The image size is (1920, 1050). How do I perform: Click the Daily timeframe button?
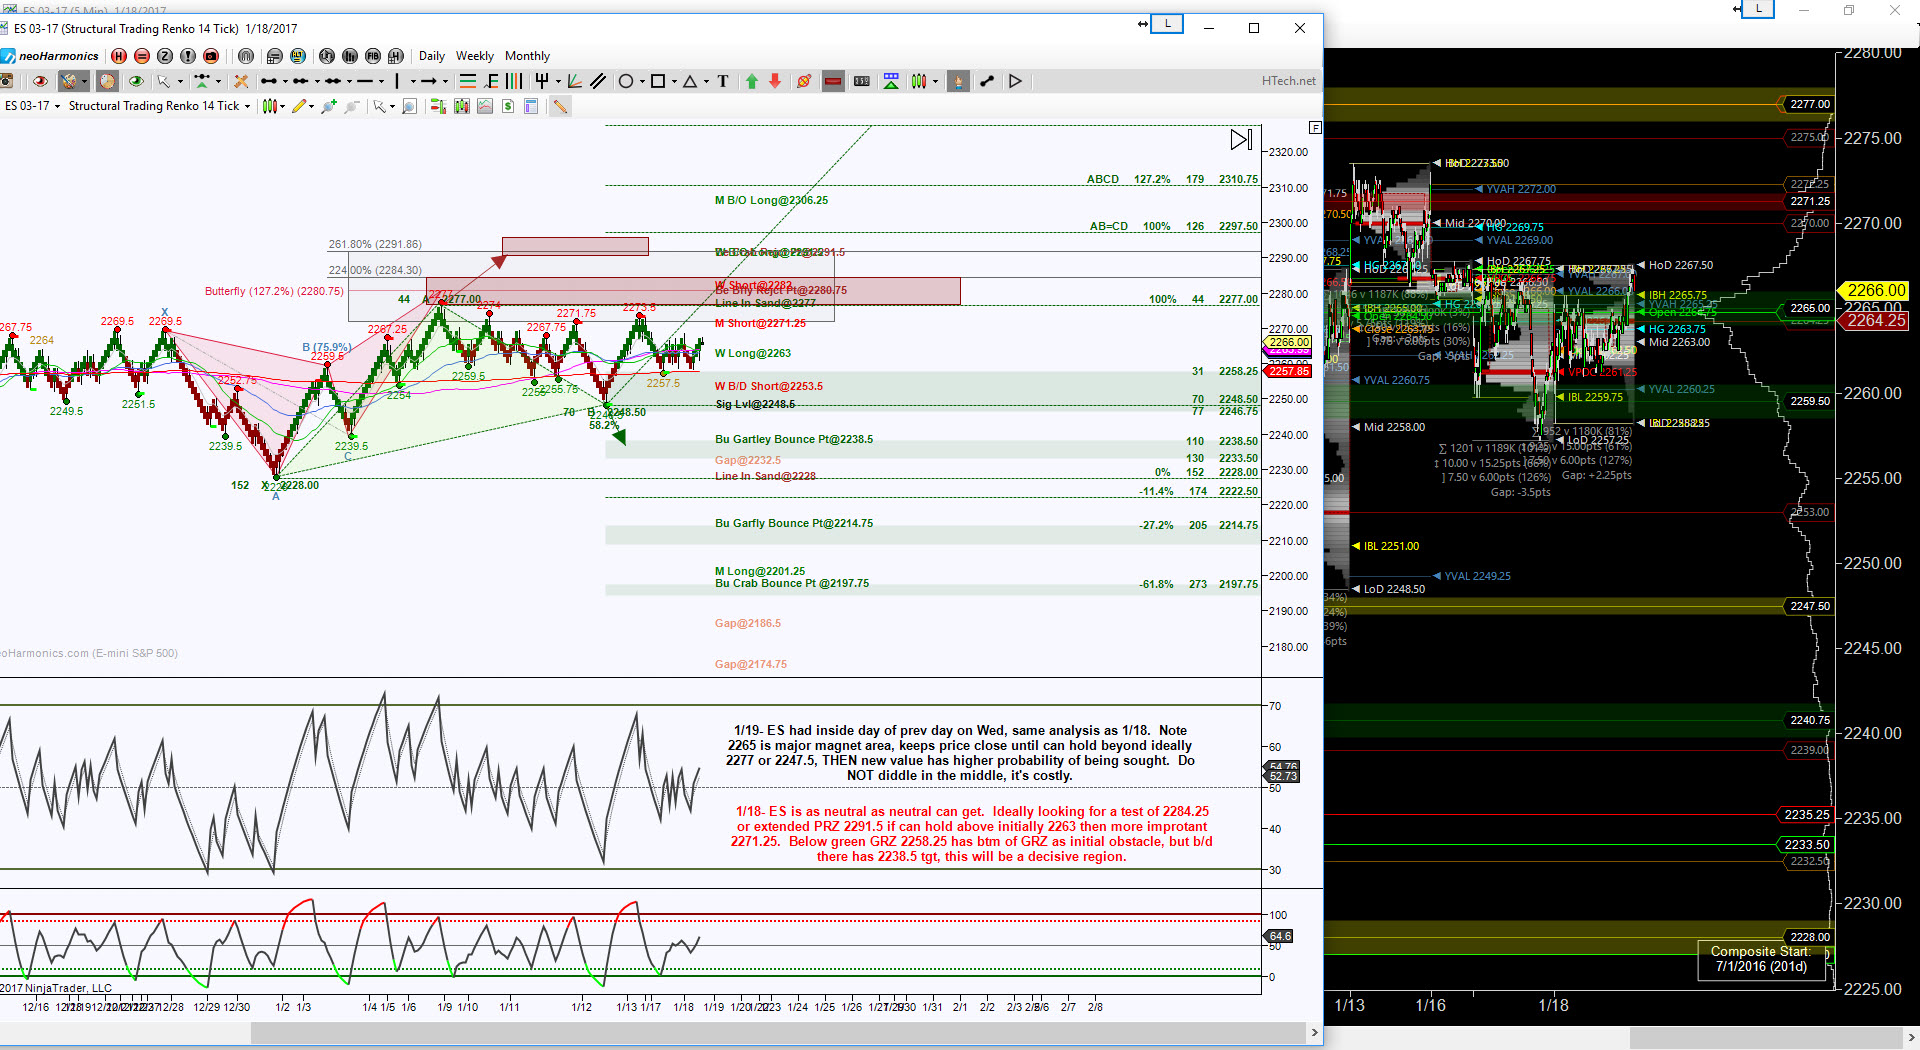(431, 56)
